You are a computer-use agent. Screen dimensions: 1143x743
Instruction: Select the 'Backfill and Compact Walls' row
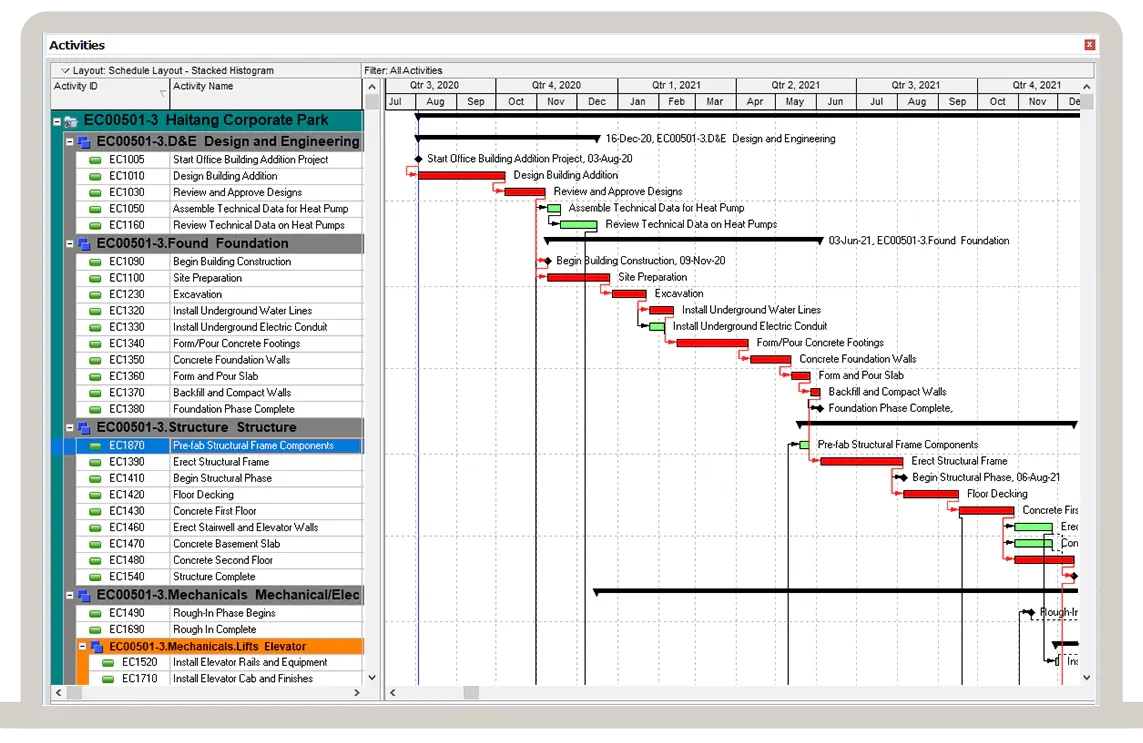(219, 393)
